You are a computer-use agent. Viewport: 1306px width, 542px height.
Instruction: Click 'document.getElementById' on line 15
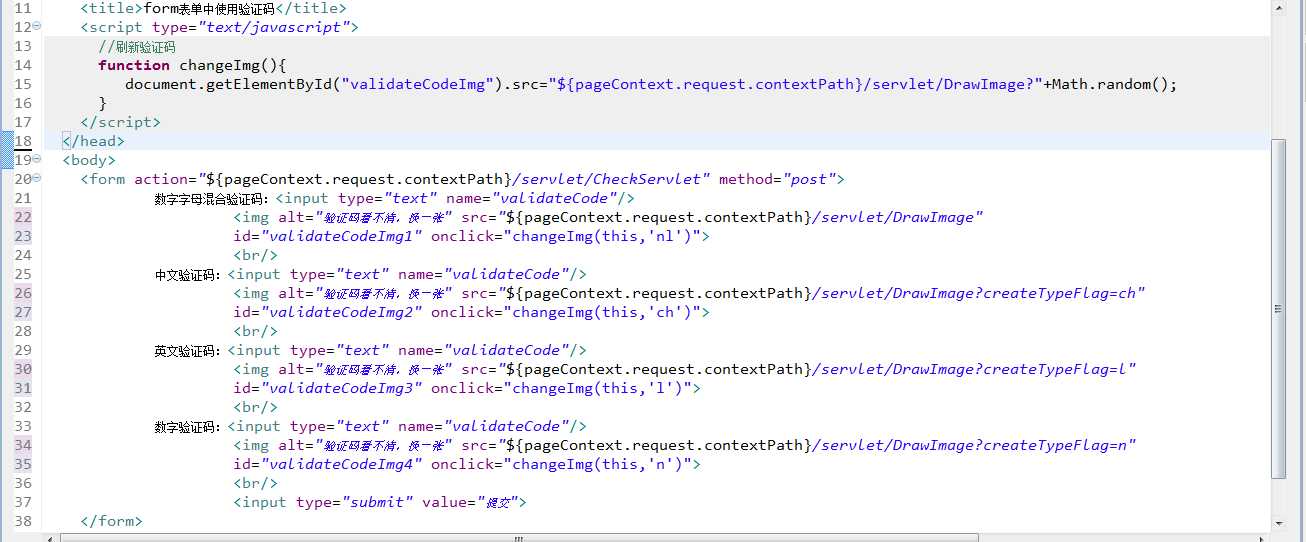pyautogui.click(x=229, y=84)
